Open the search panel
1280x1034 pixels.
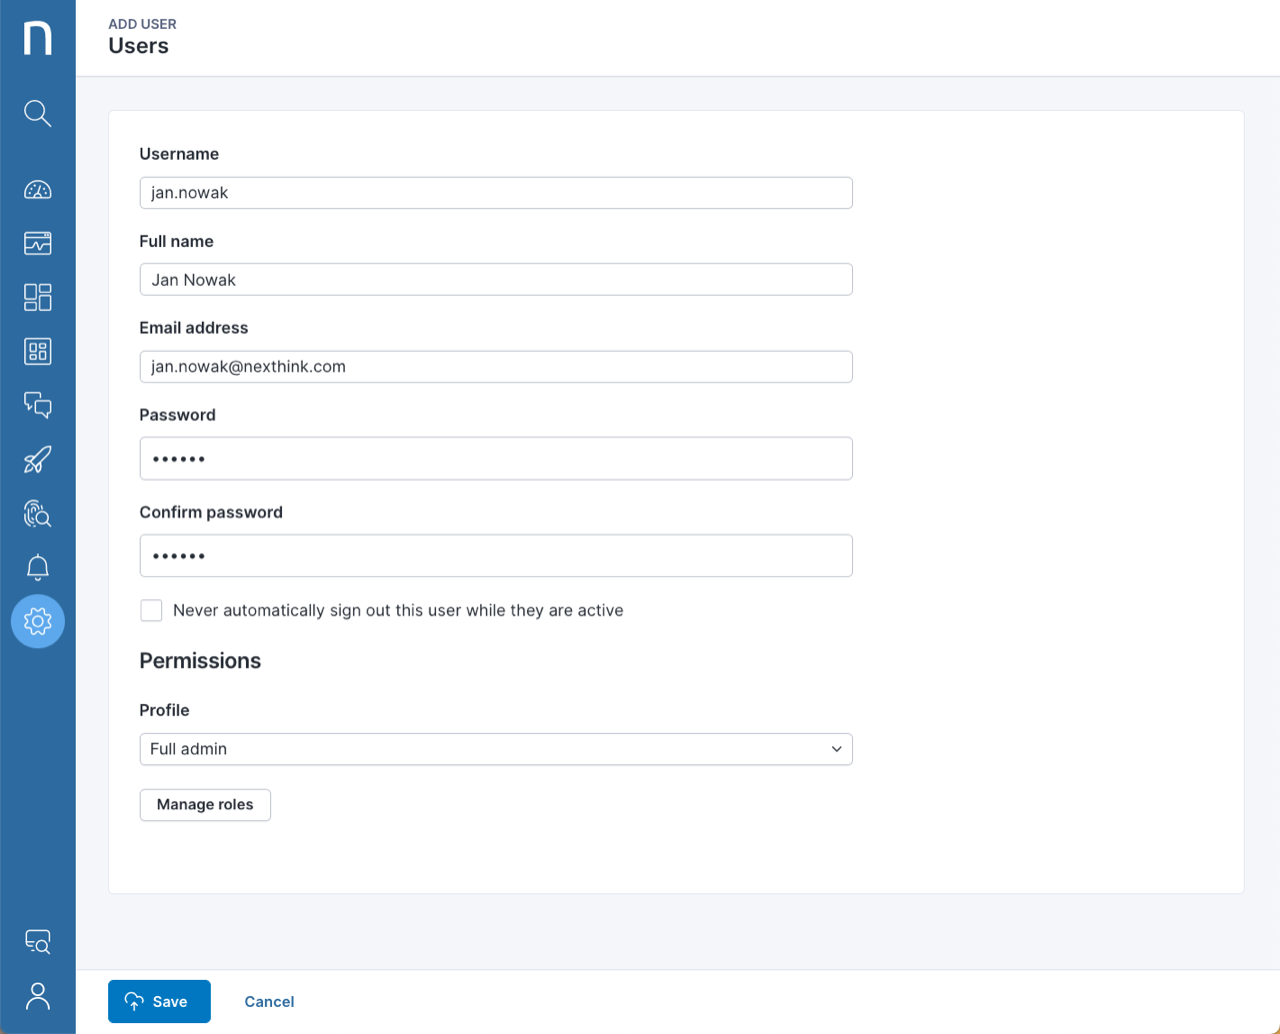click(37, 113)
